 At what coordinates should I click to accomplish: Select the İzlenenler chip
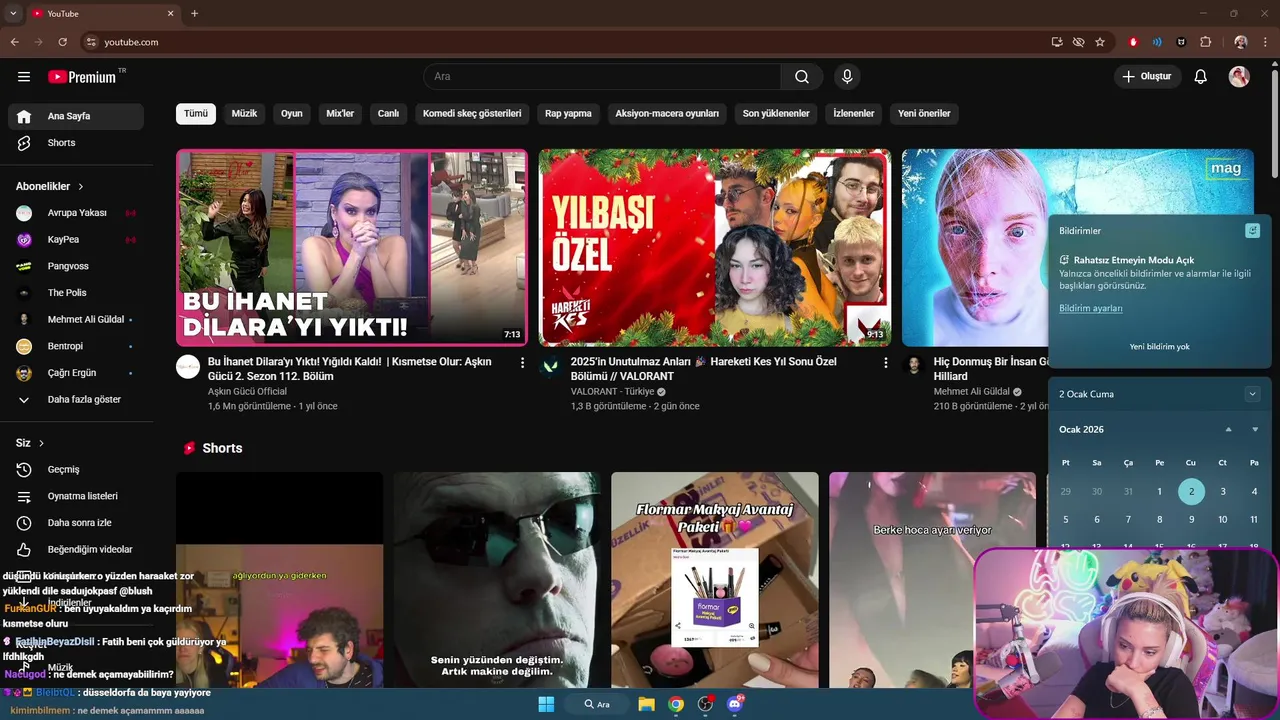click(x=854, y=114)
